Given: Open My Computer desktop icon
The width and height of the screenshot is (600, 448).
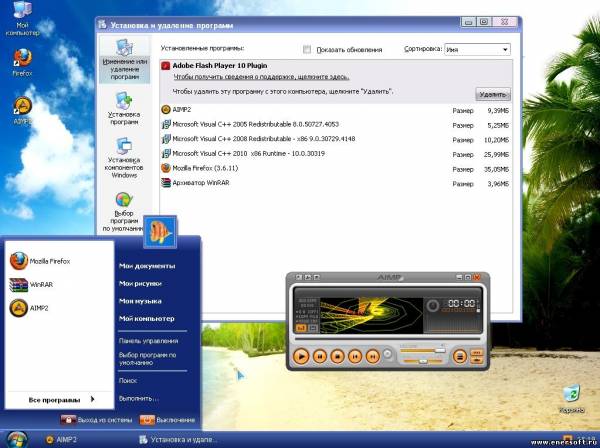Looking at the screenshot, I should click(x=22, y=18).
